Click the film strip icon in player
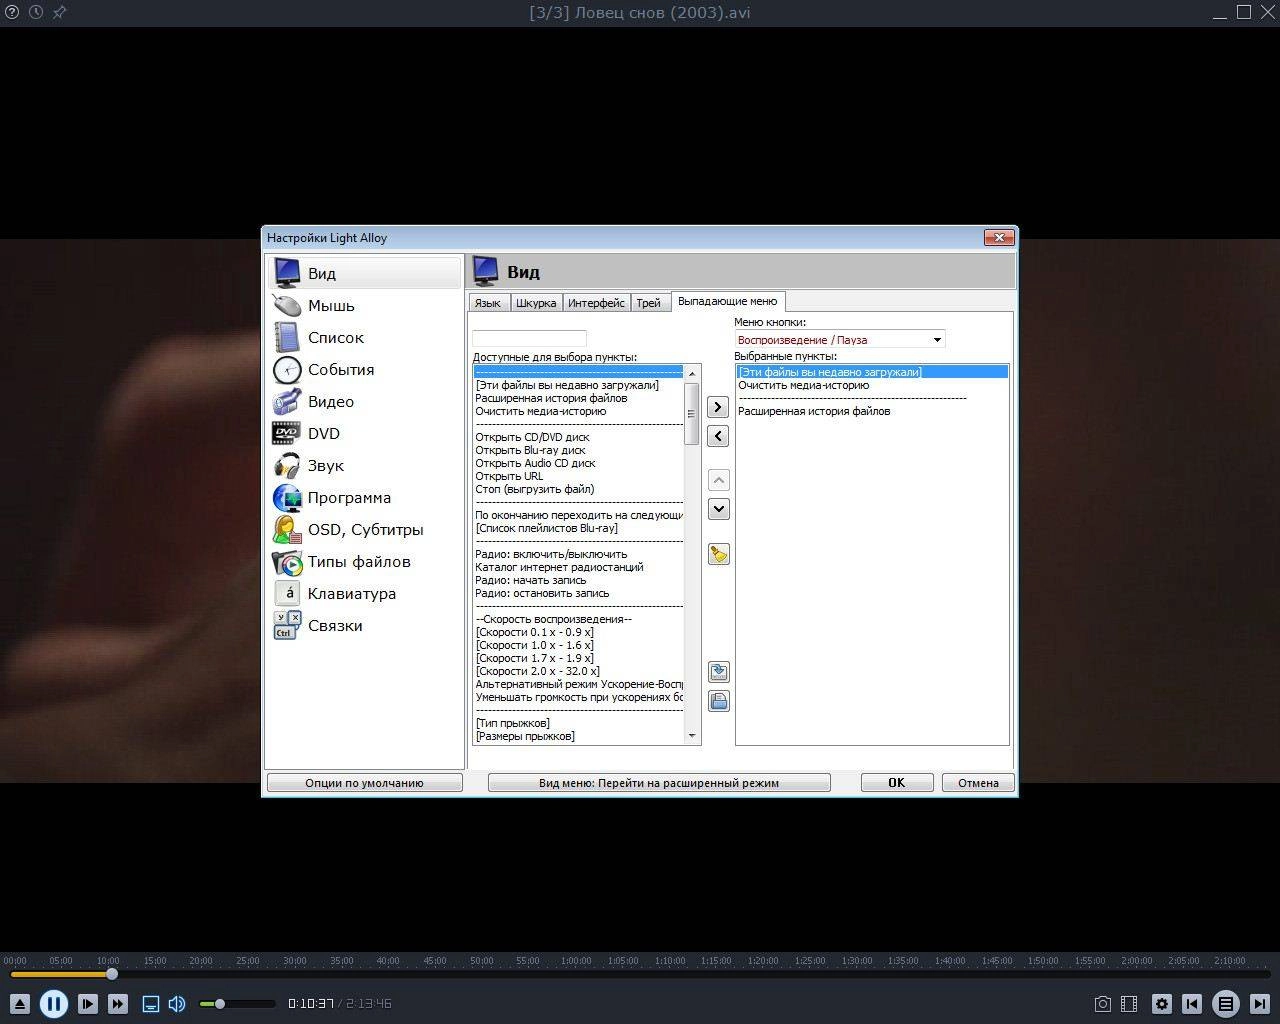The image size is (1280, 1024). tap(1129, 1004)
